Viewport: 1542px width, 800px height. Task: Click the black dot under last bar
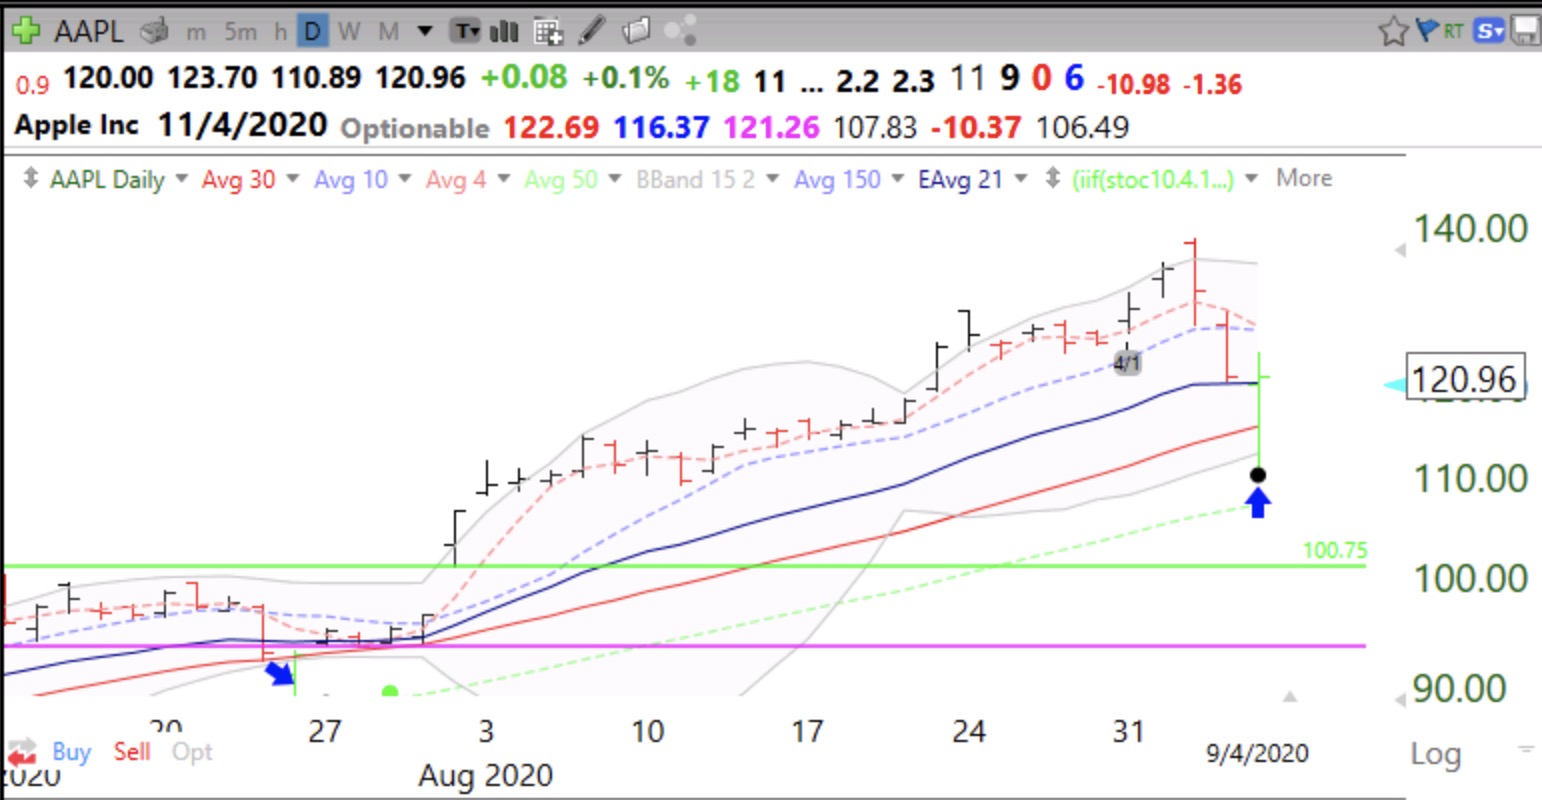pos(1258,475)
